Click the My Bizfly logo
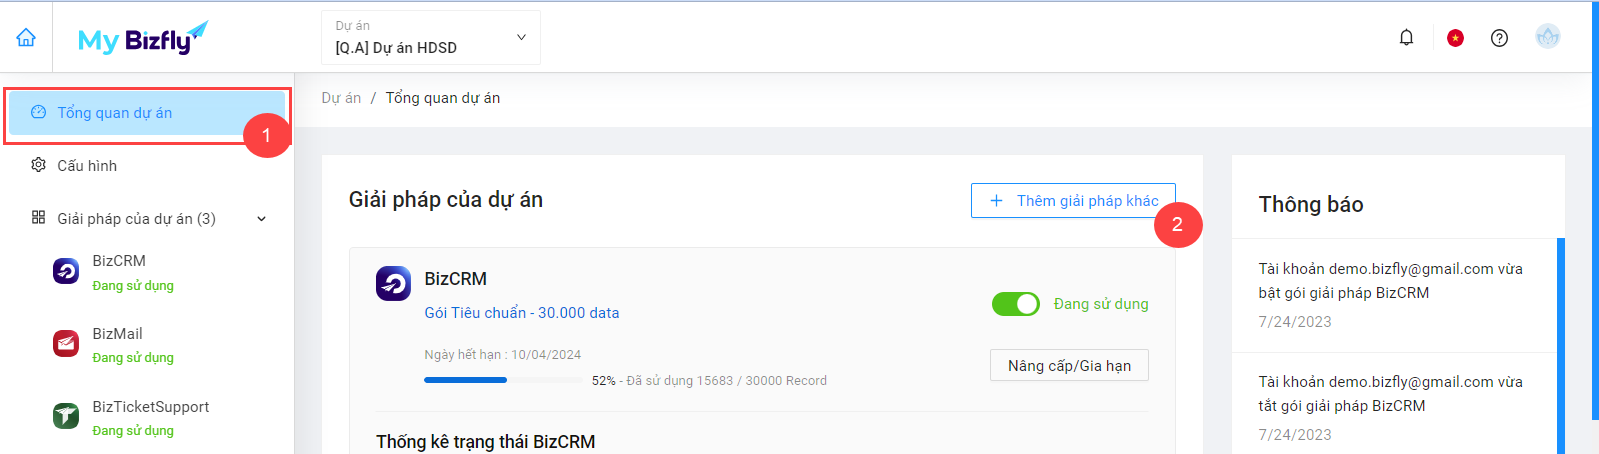This screenshot has height=454, width=1599. (x=143, y=38)
